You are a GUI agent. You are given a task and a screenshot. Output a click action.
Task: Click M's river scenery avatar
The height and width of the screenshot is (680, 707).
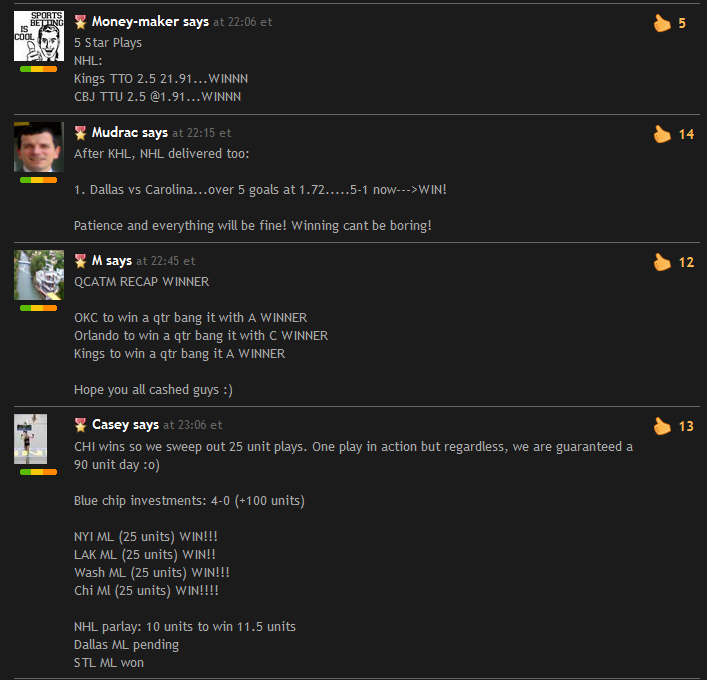(x=39, y=275)
